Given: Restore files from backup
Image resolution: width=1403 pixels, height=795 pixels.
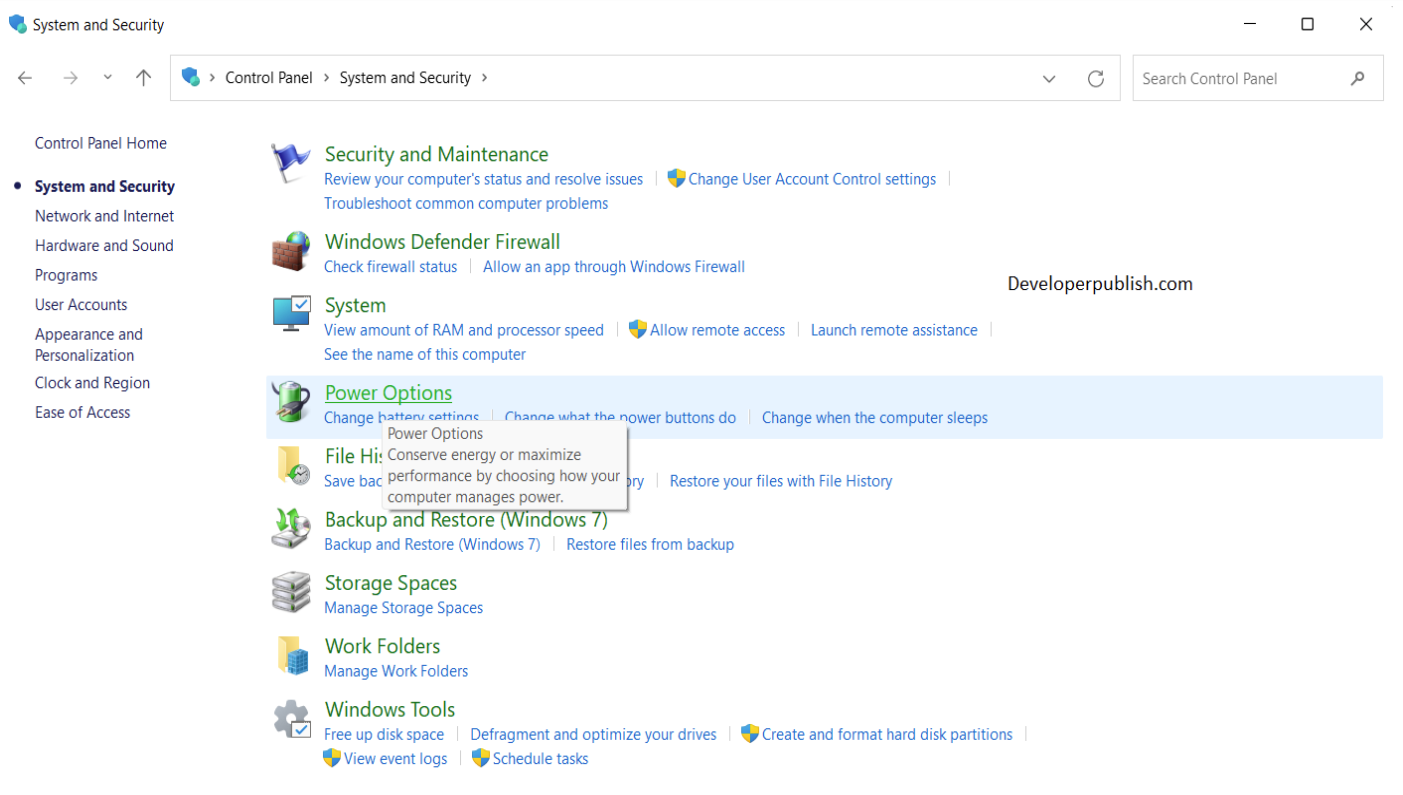Looking at the screenshot, I should point(650,544).
